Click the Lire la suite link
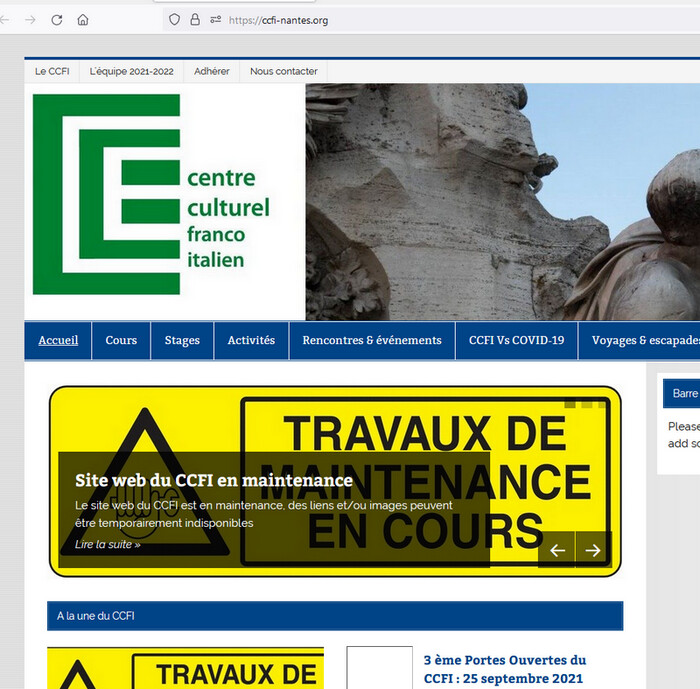The image size is (700, 689). [x=108, y=544]
